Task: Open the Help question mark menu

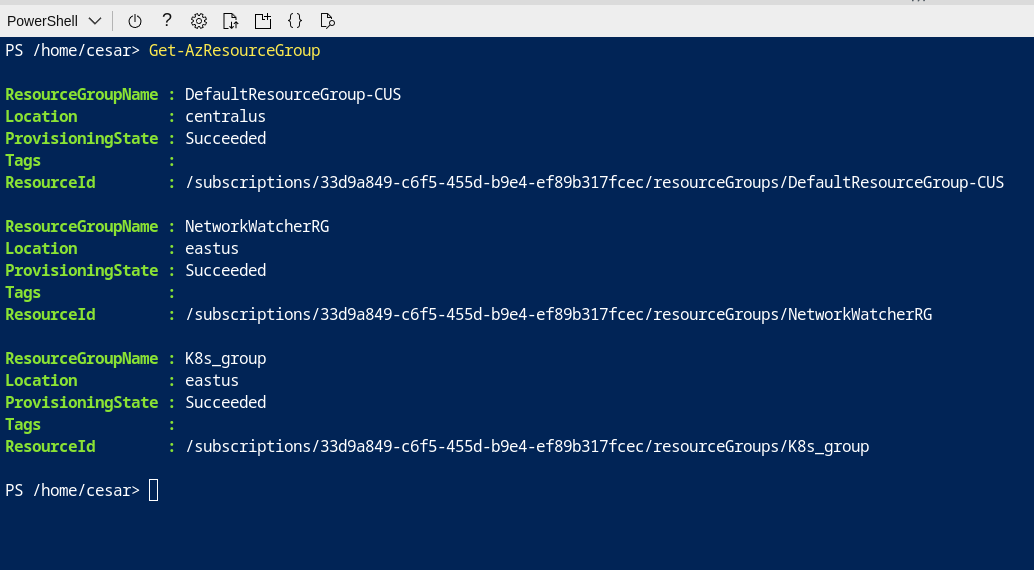Action: [x=167, y=20]
